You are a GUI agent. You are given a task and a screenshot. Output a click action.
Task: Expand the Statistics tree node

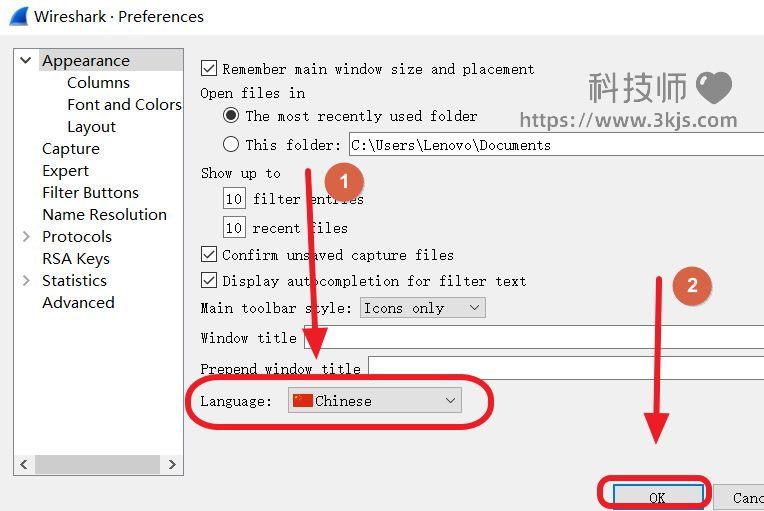pyautogui.click(x=26, y=281)
